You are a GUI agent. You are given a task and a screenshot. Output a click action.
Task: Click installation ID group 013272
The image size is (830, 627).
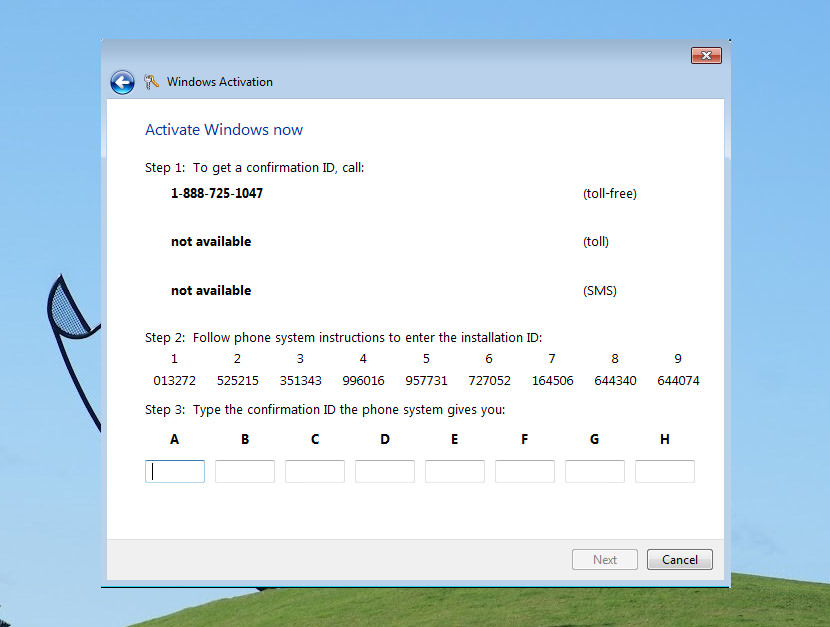tap(175, 381)
